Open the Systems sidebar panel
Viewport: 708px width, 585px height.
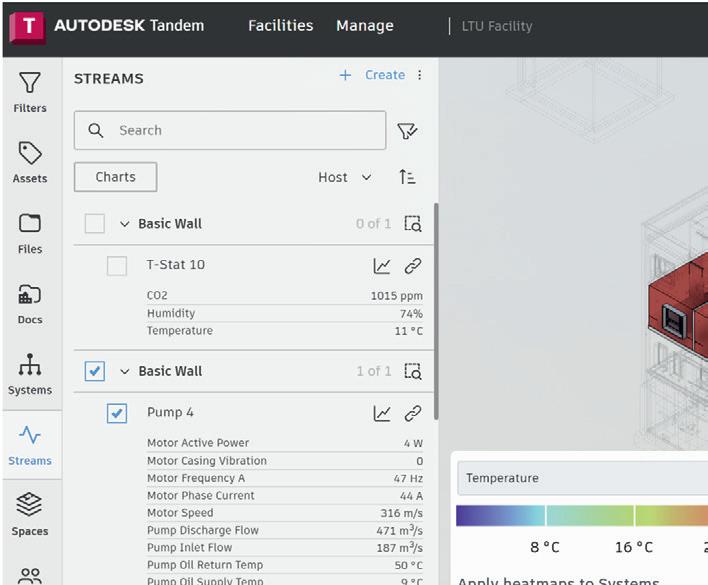click(x=30, y=375)
